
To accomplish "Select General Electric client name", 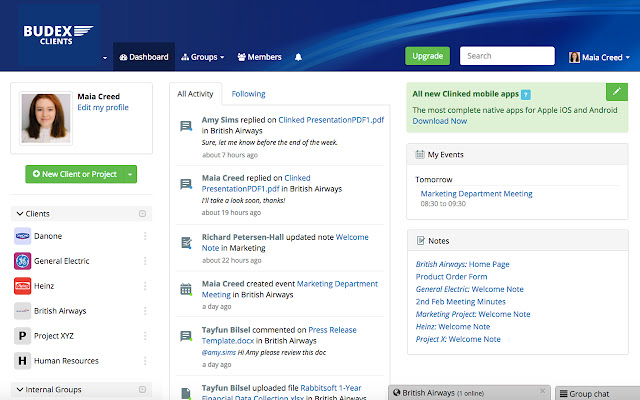I will tap(62, 261).
